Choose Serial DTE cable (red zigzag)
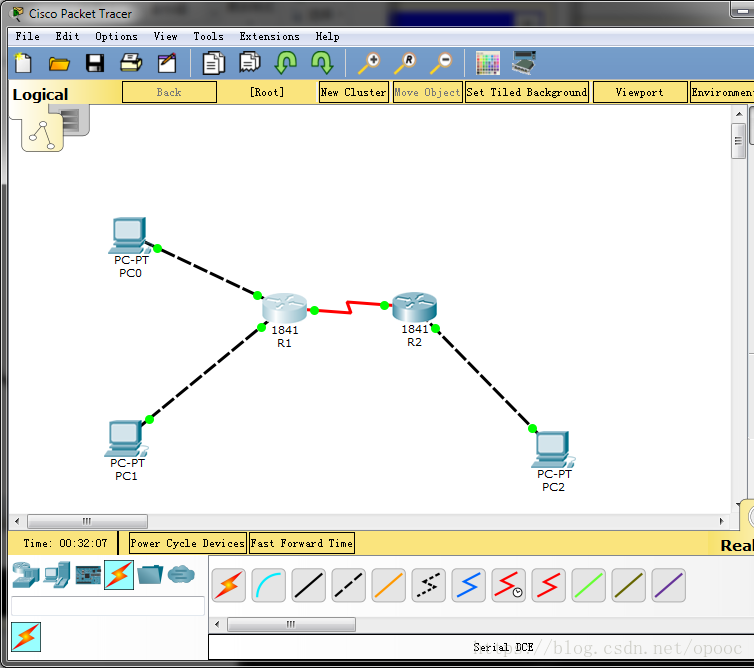This screenshot has height=668, width=754. (549, 585)
